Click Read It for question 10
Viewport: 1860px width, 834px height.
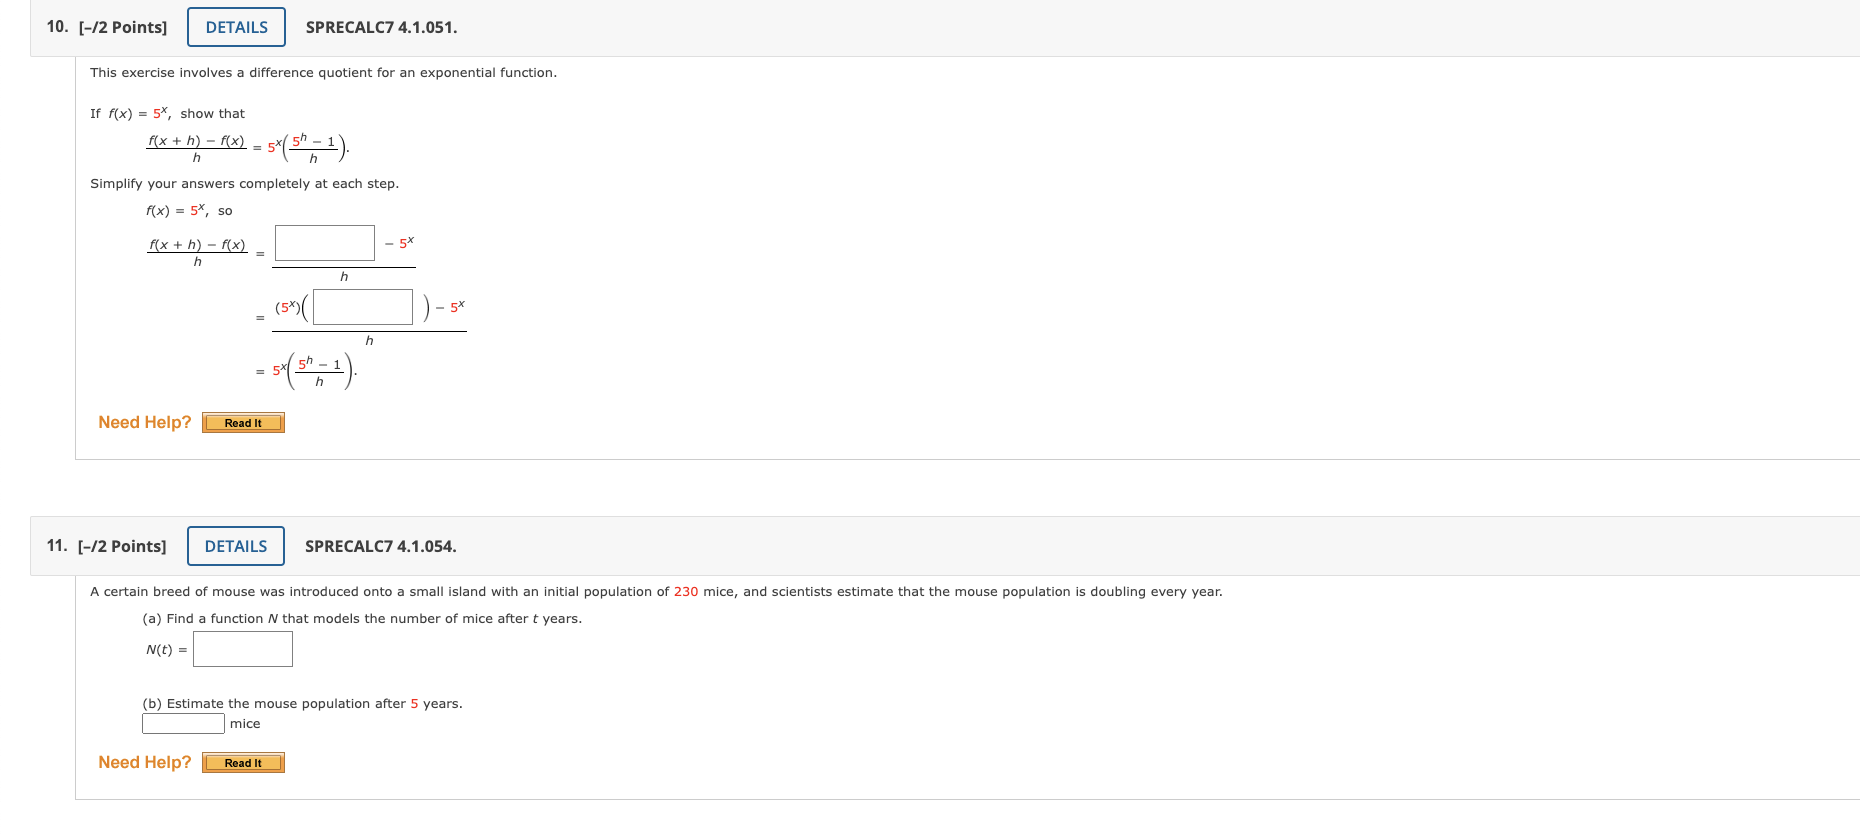point(243,423)
